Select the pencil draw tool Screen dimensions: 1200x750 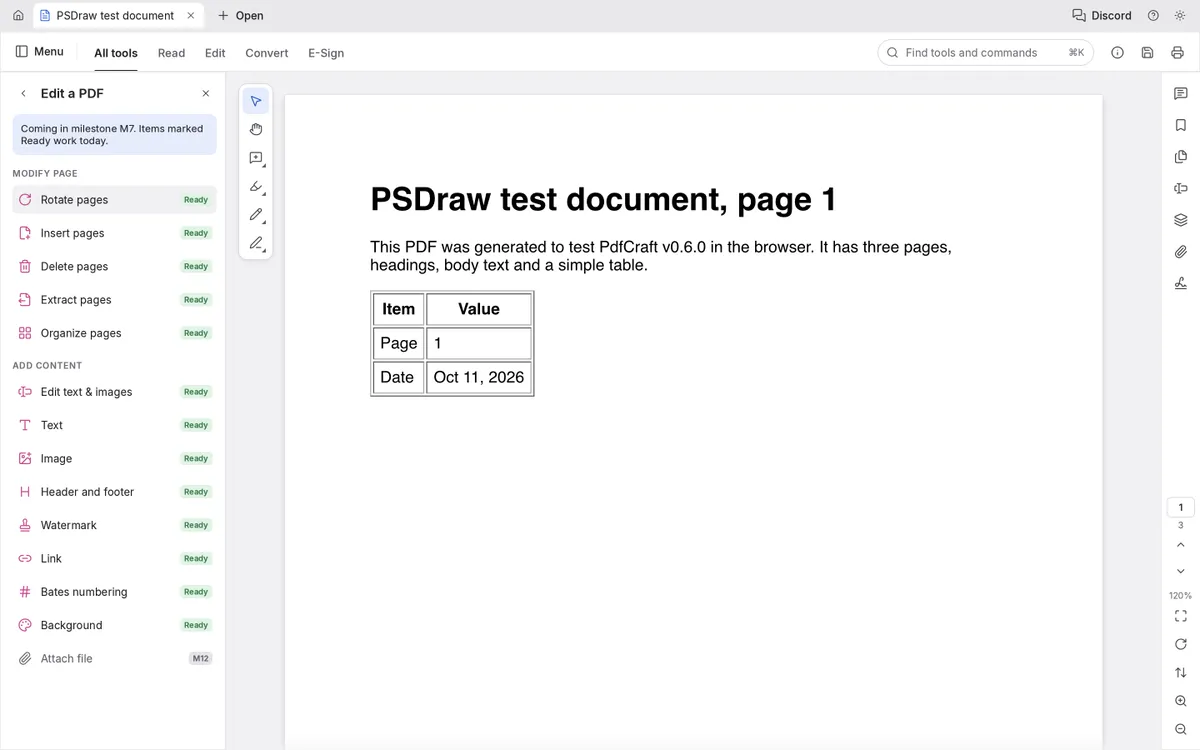click(x=256, y=215)
